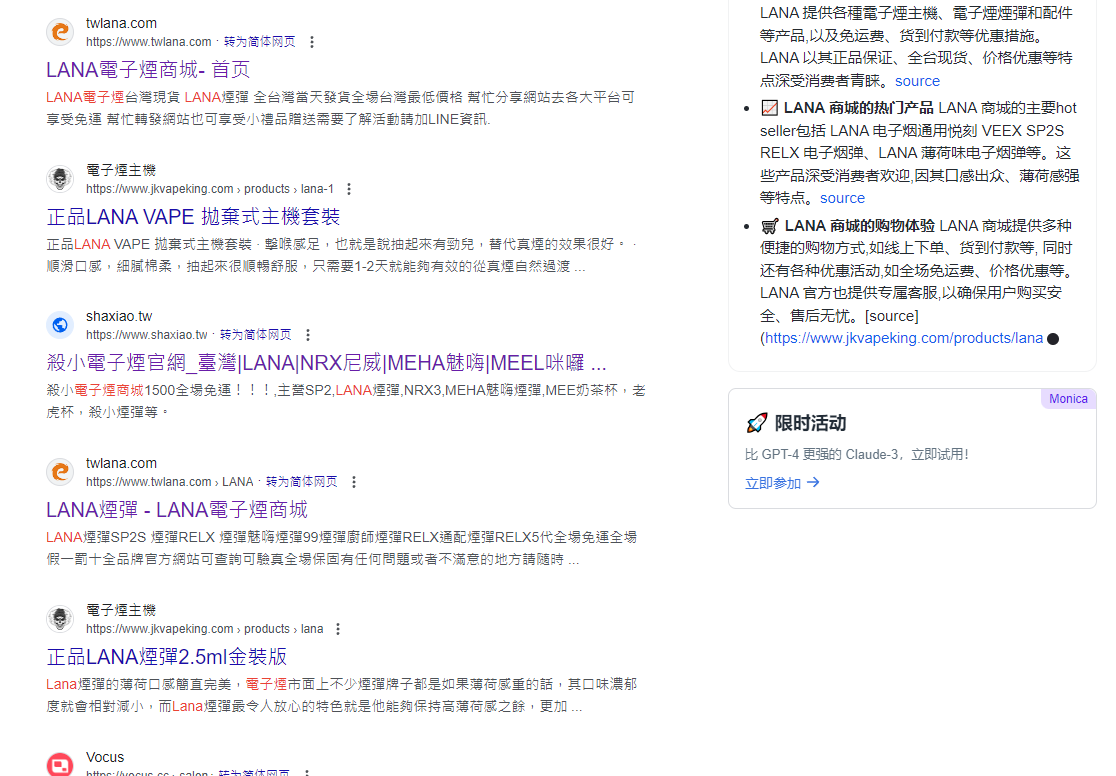Image resolution: width=1116 pixels, height=776 pixels.
Task: Click the https://www.twlana.com URL of the first result
Action: point(149,42)
